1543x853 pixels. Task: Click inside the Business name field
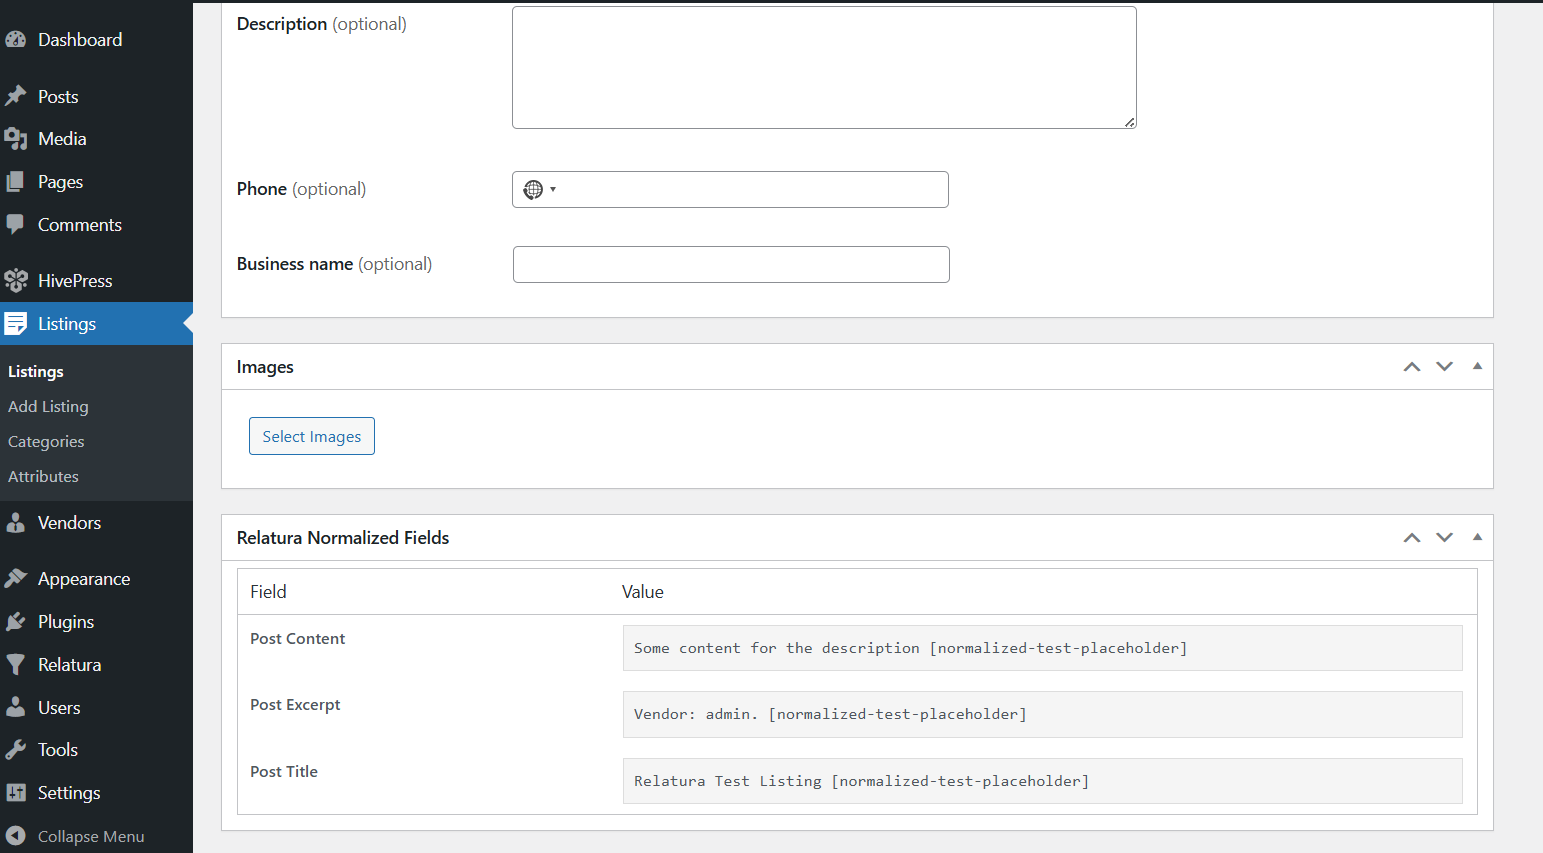point(730,264)
